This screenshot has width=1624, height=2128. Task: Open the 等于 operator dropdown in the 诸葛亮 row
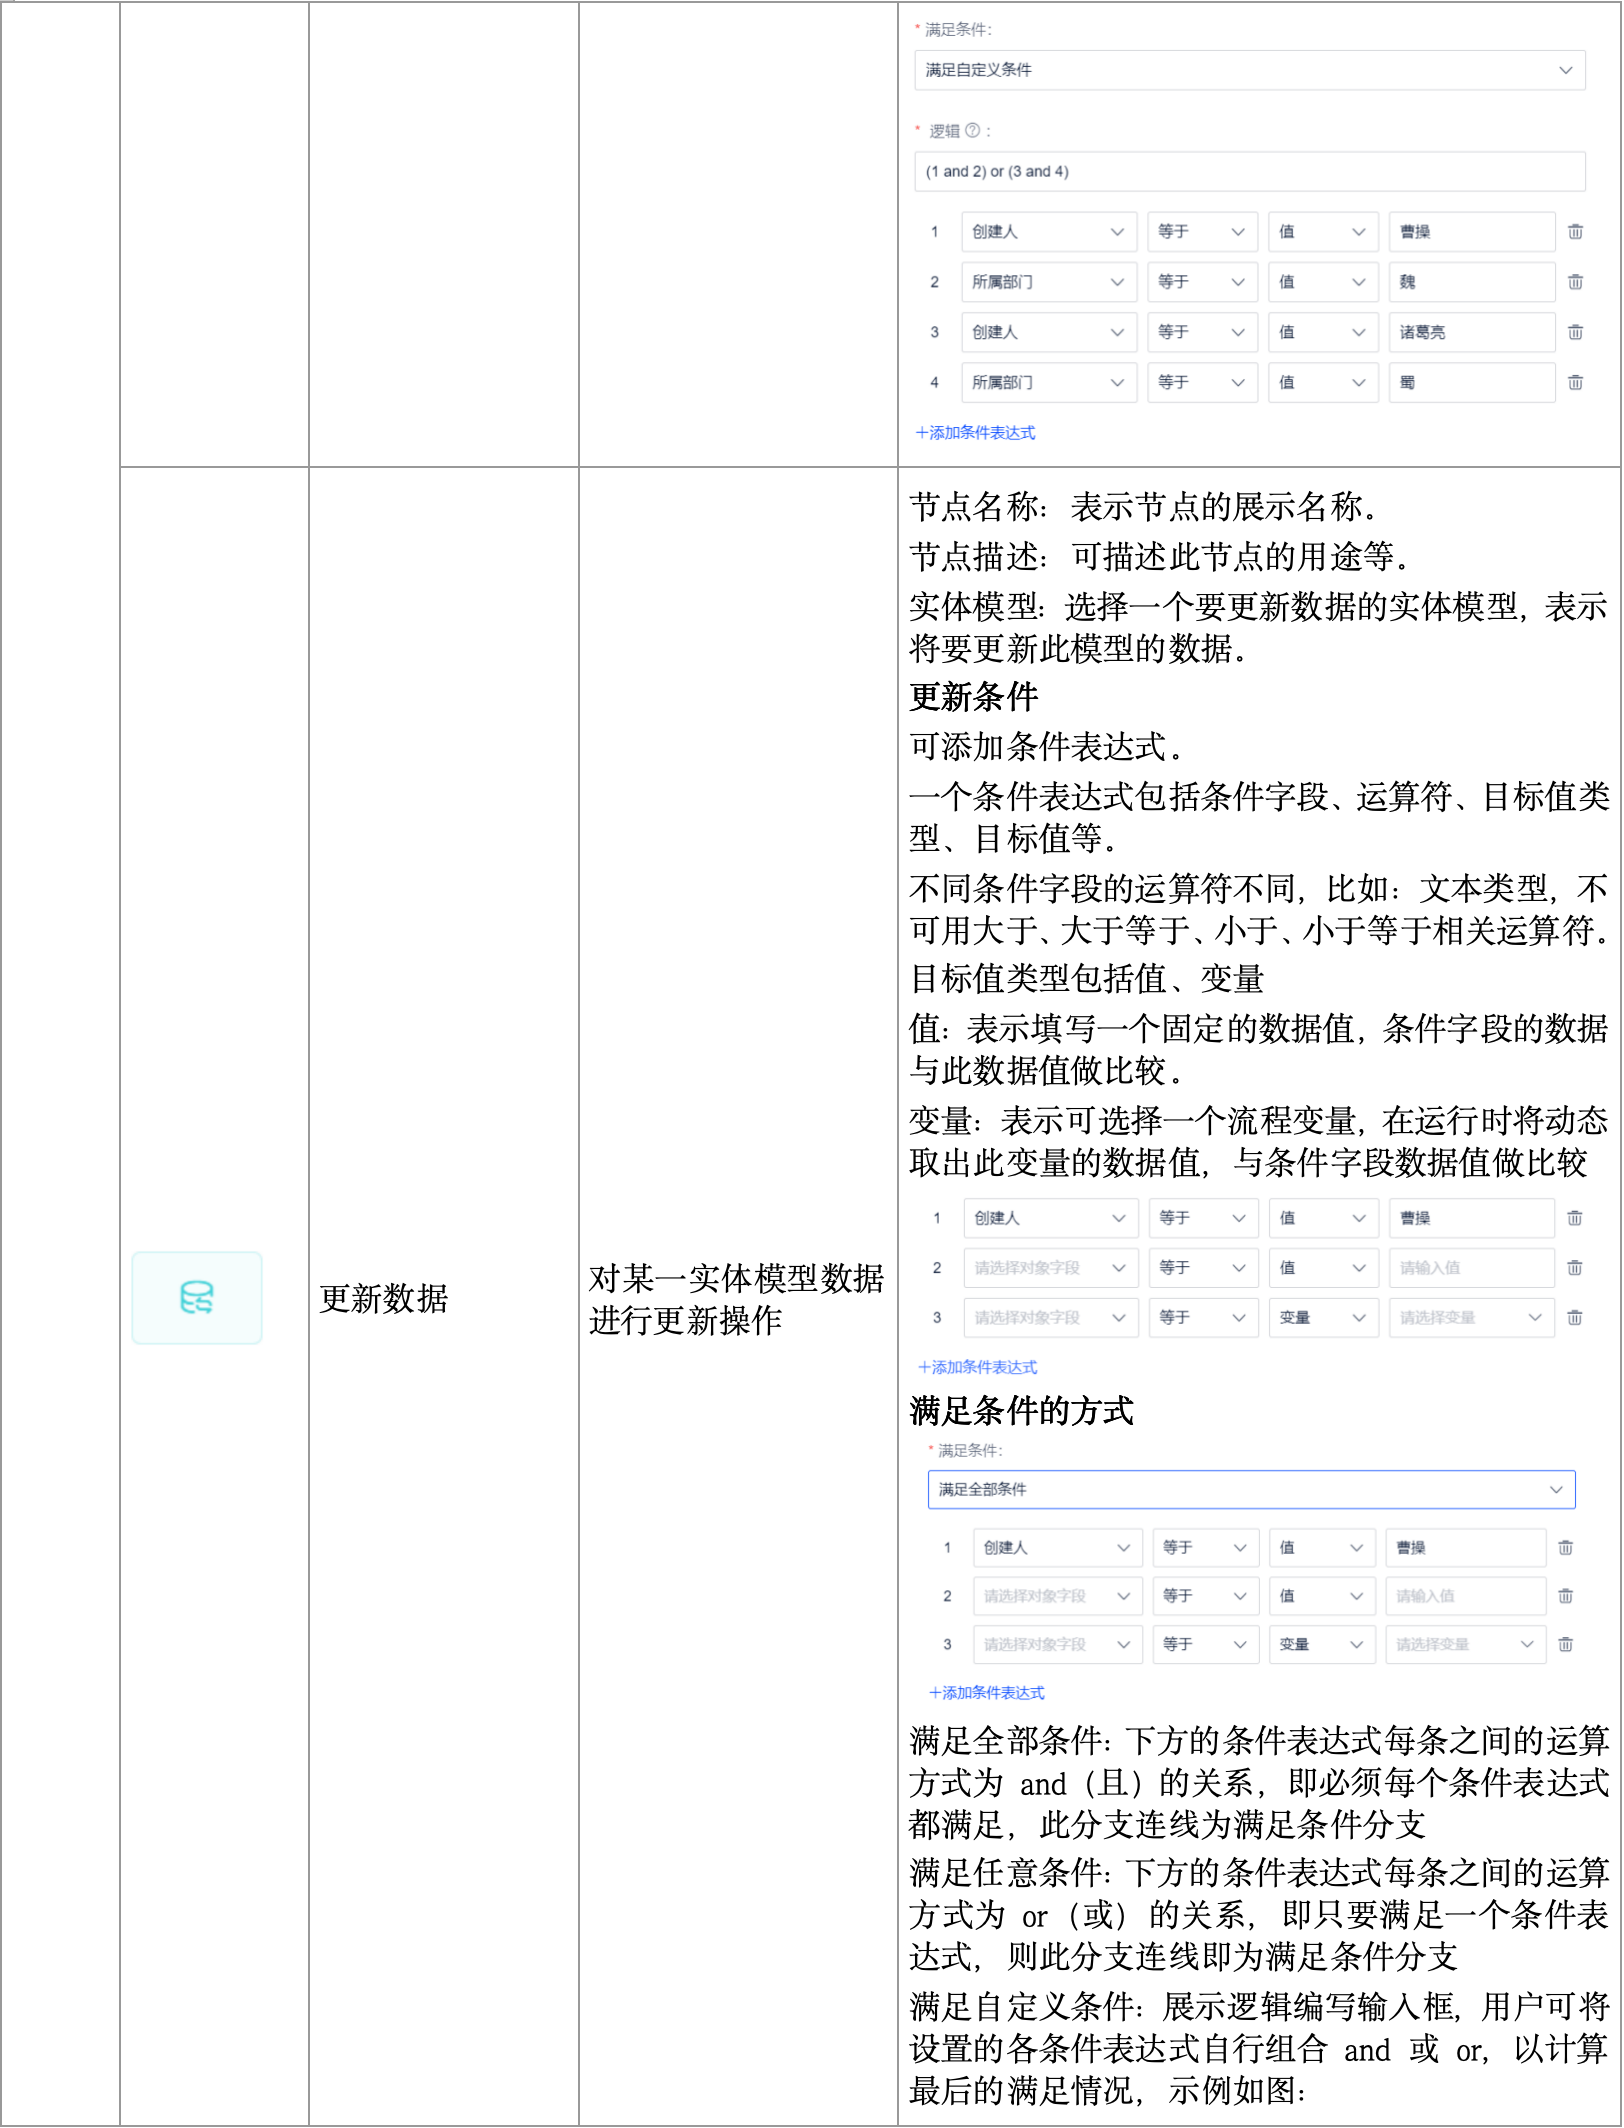[1202, 332]
